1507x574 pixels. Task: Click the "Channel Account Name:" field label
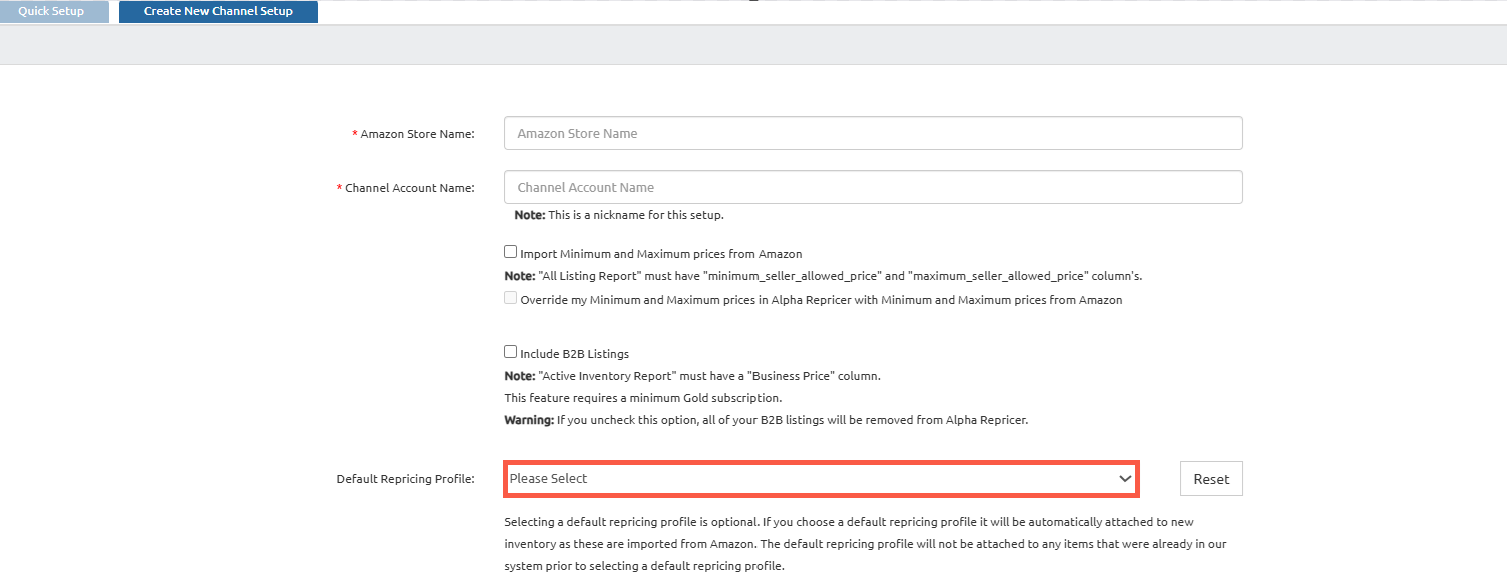click(409, 188)
